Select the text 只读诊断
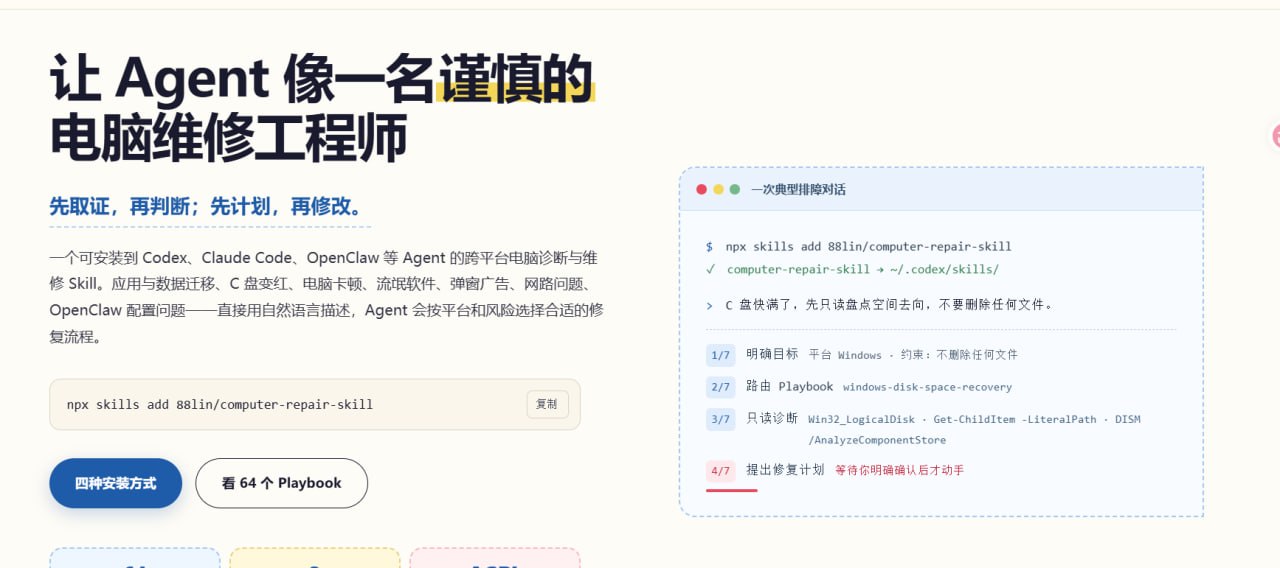 [x=772, y=418]
